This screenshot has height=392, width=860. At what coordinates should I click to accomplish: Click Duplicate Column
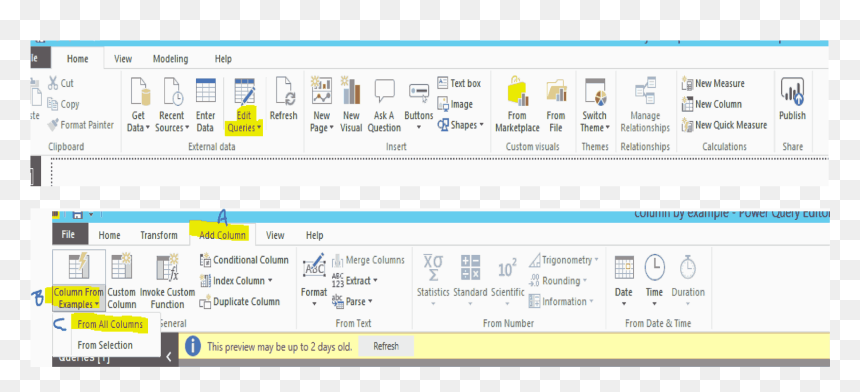pyautogui.click(x=240, y=302)
